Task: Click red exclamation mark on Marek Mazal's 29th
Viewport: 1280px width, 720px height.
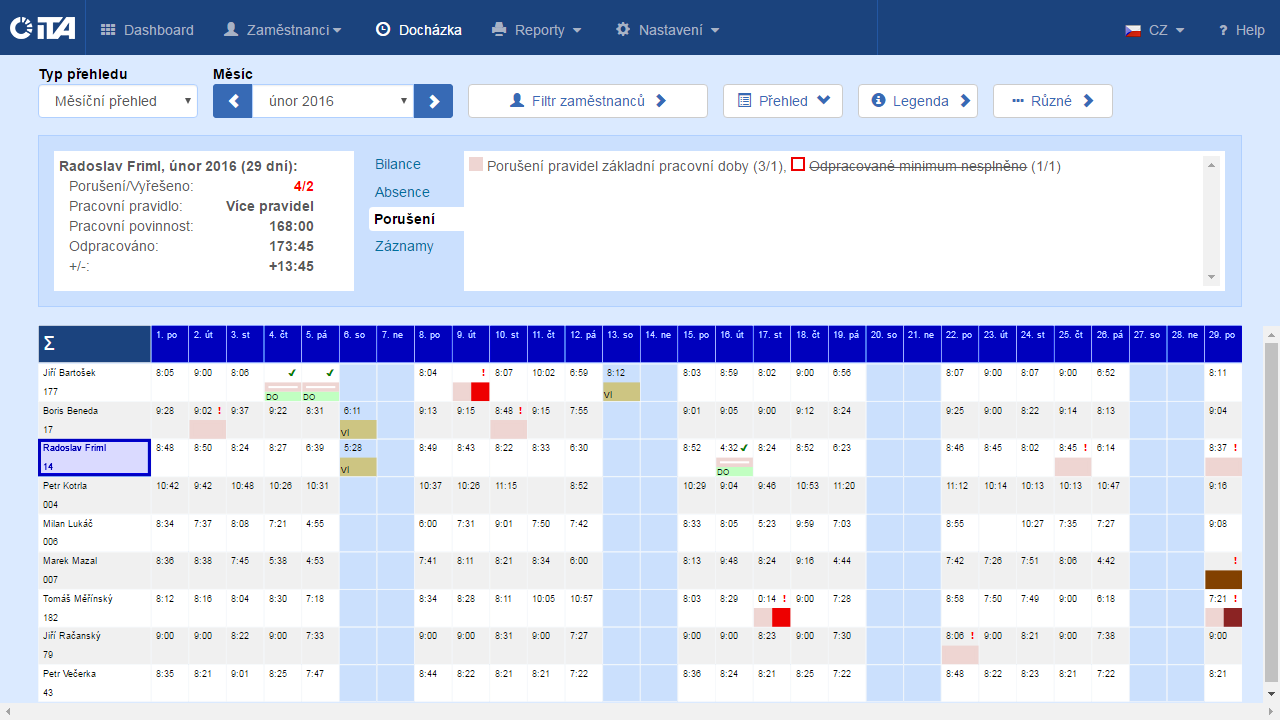Action: [x=1236, y=561]
